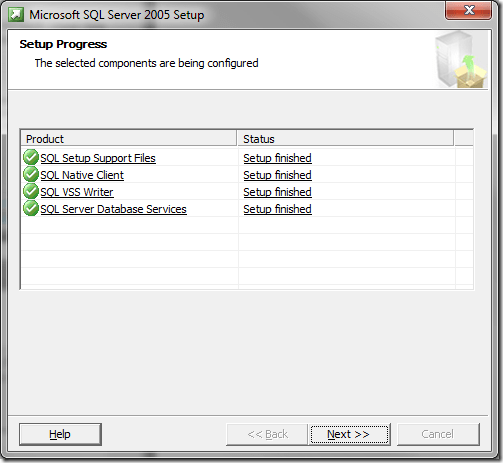Image resolution: width=503 pixels, height=463 pixels.
Task: View Setup finished status for SQL Setup Support Files
Action: (277, 158)
